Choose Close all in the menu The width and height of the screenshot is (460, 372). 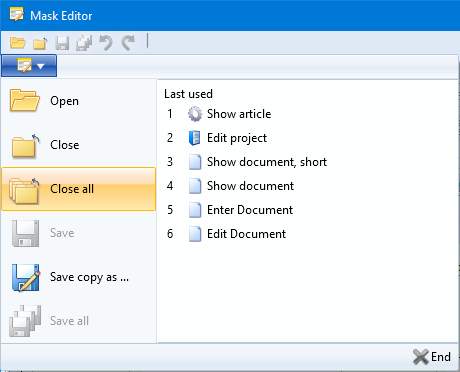(x=79, y=189)
